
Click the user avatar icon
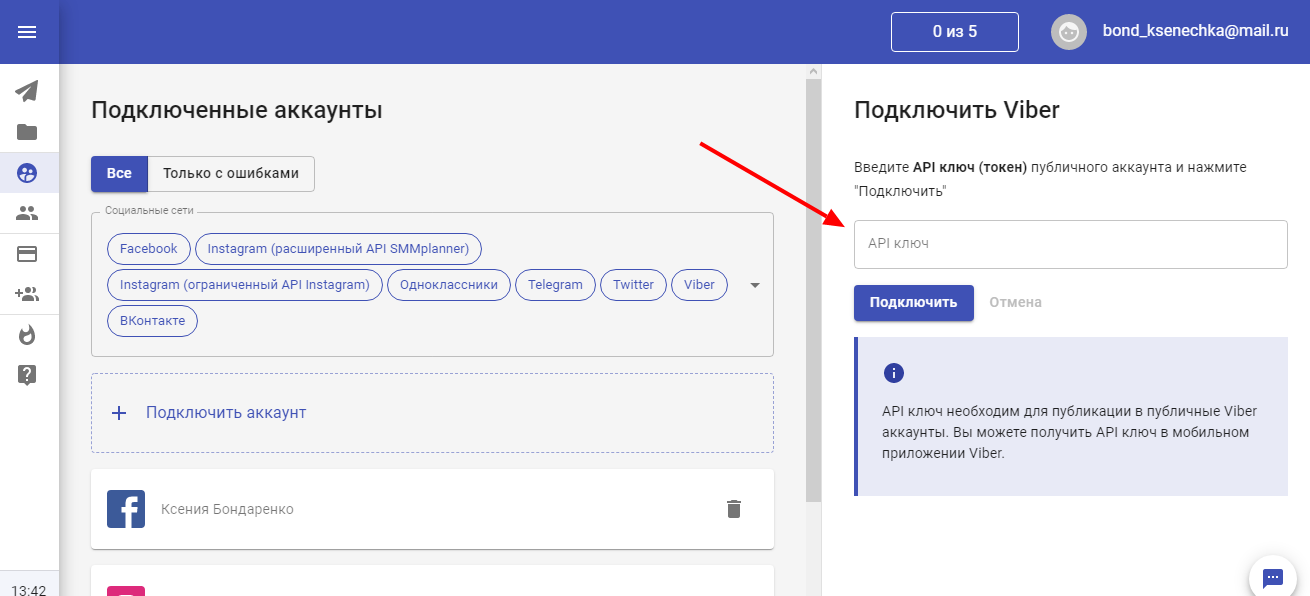(x=1069, y=32)
